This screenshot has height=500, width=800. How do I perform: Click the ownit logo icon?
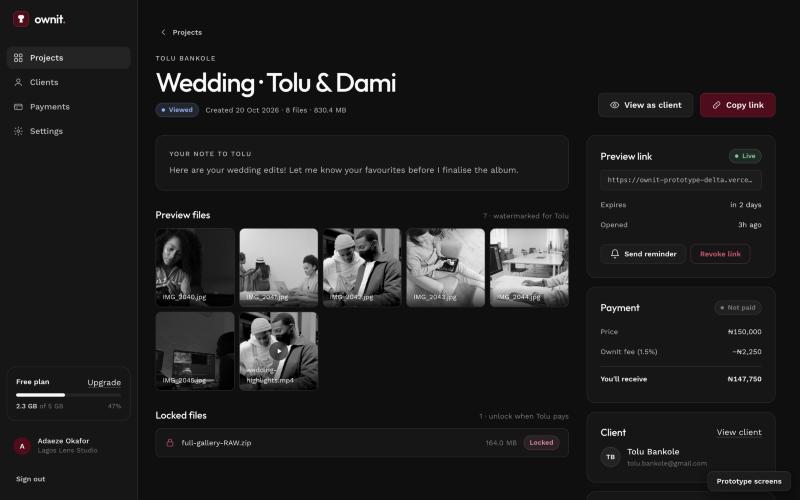coord(21,19)
